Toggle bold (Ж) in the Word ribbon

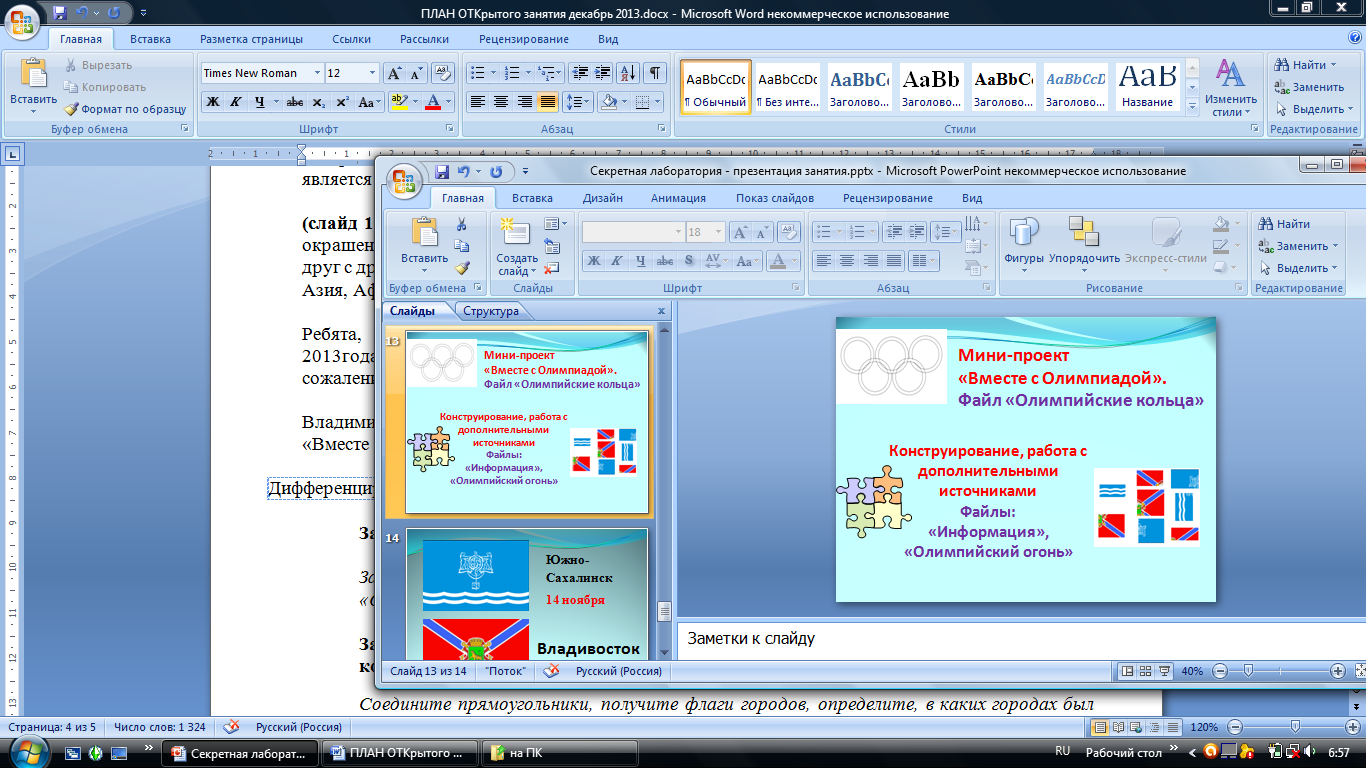[x=213, y=102]
